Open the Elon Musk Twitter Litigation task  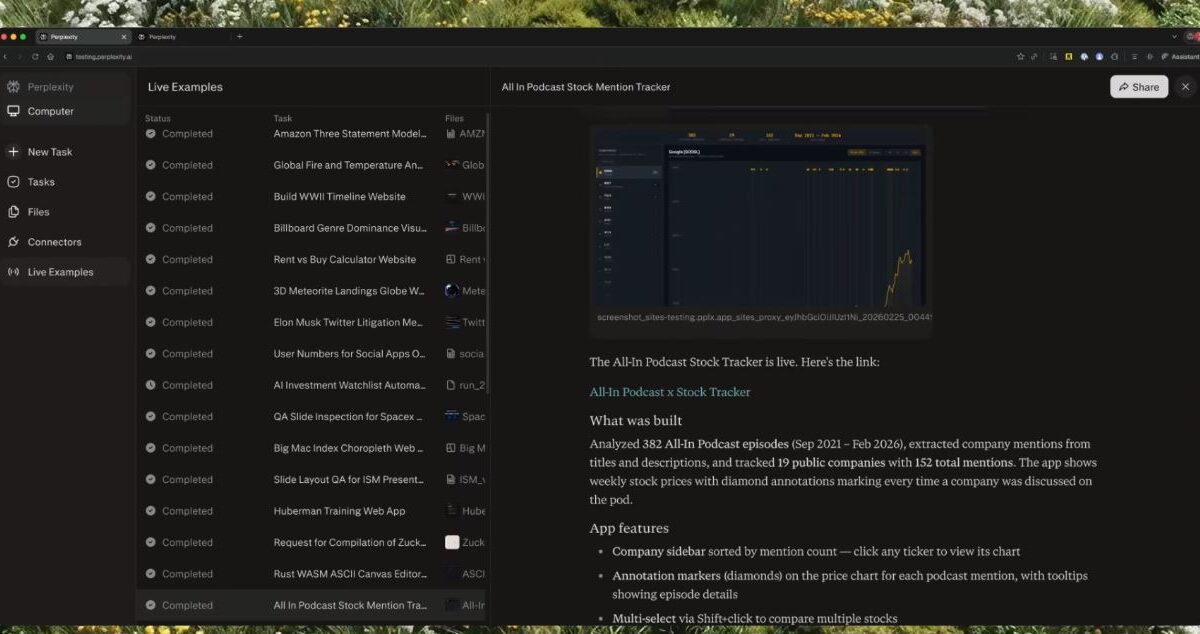(350, 322)
